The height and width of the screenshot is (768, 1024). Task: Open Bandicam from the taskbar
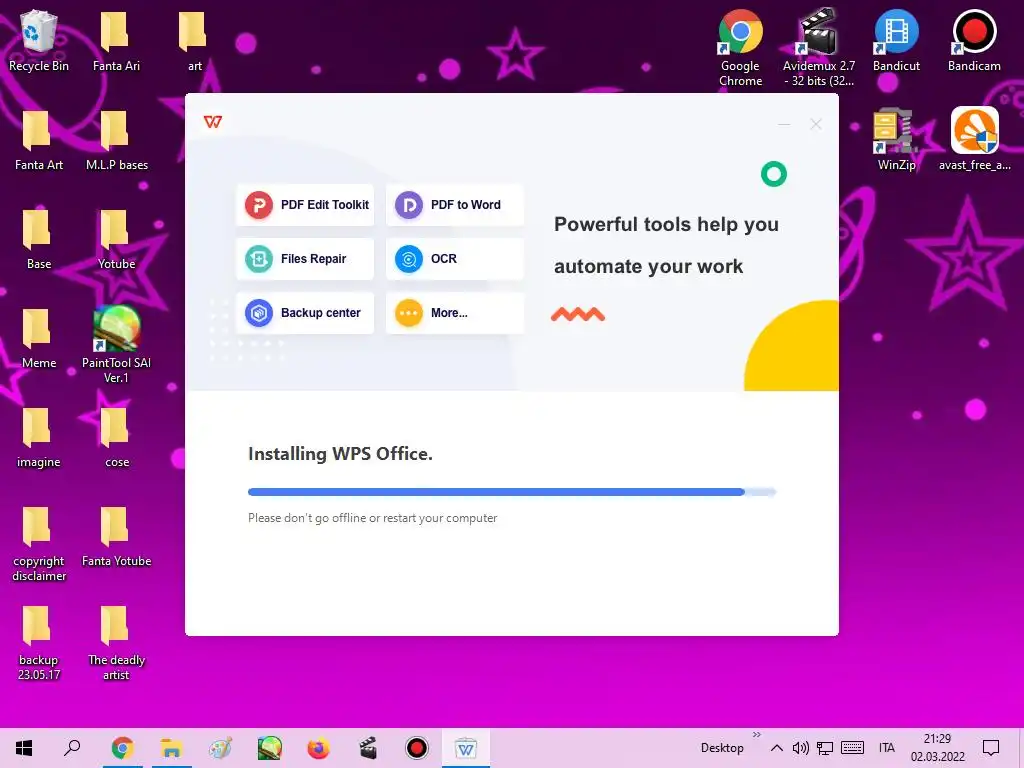click(x=417, y=748)
